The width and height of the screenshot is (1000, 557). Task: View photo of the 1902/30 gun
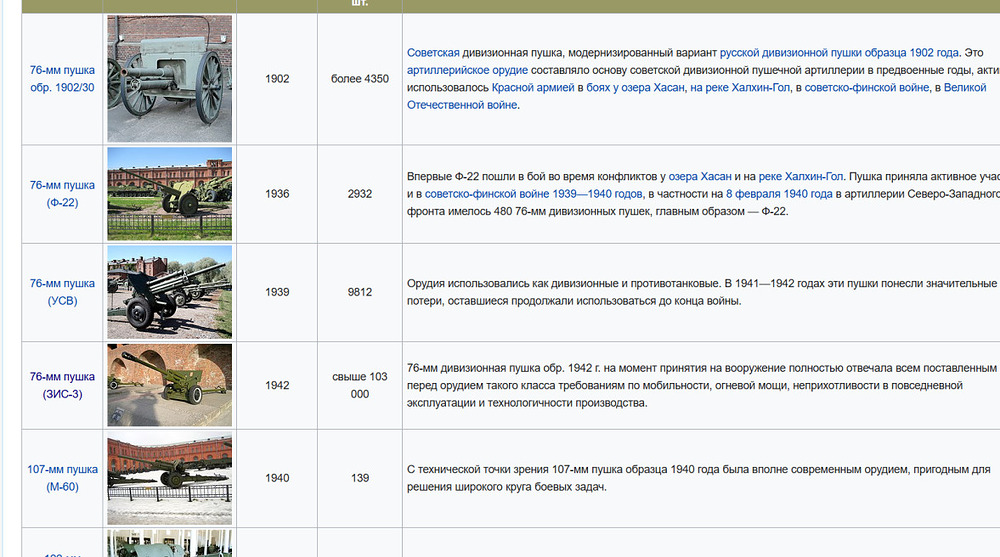(170, 78)
